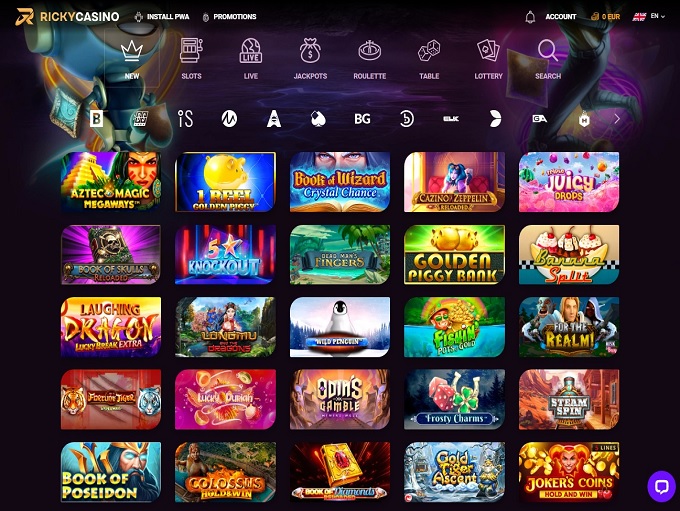Open the Live casino category icon
This screenshot has width=680, height=511.
click(251, 50)
